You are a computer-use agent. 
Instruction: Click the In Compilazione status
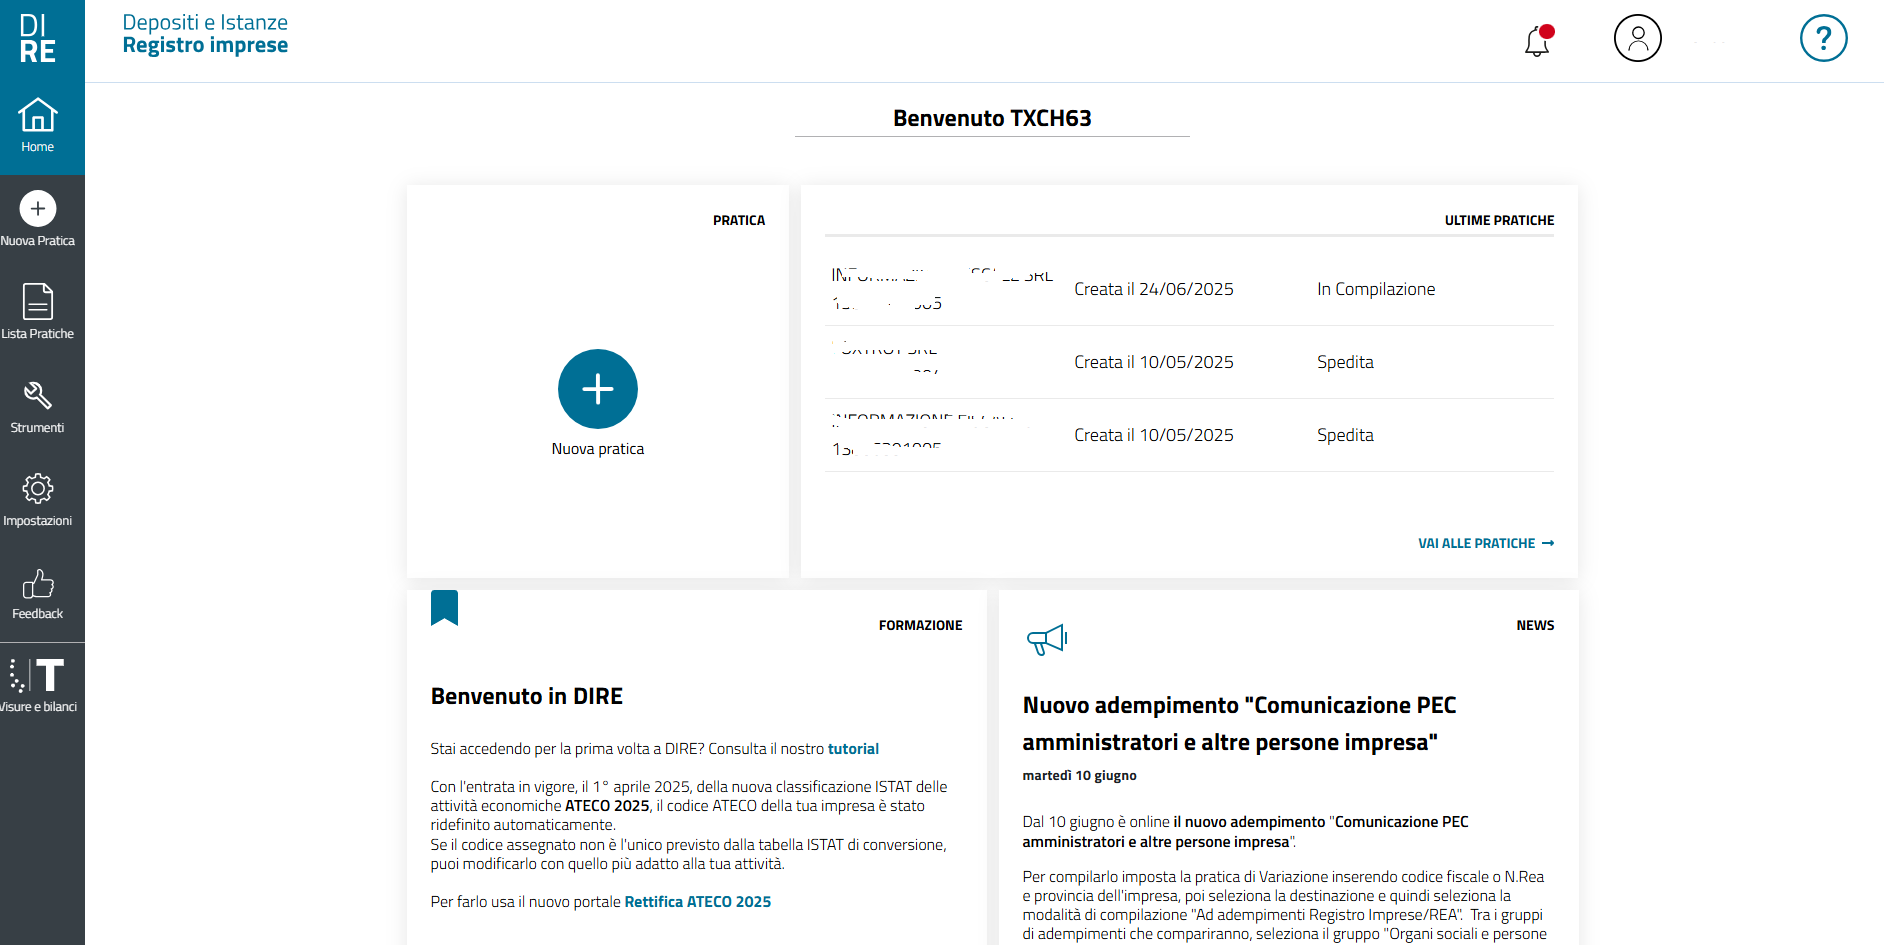(x=1376, y=289)
